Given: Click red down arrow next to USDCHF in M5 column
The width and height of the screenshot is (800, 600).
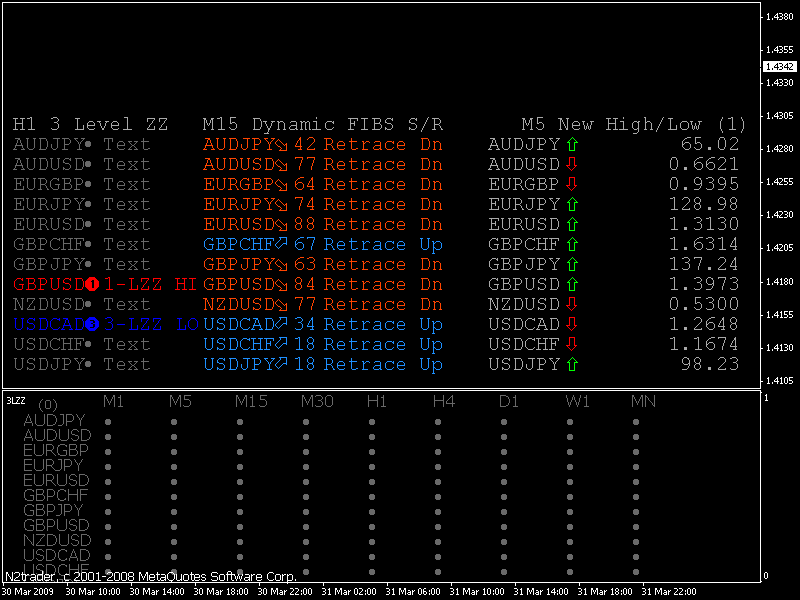Looking at the screenshot, I should (573, 344).
